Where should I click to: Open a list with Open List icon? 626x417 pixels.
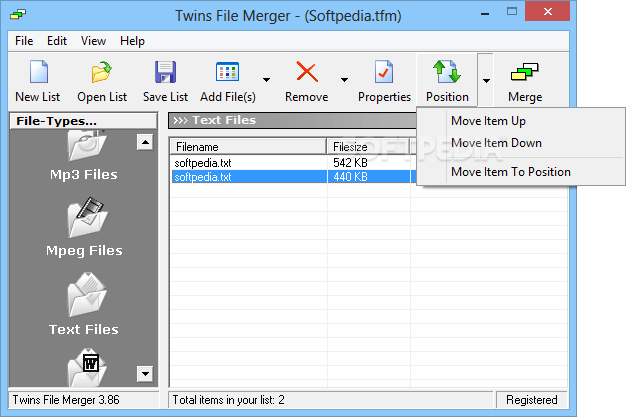[x=101, y=72]
